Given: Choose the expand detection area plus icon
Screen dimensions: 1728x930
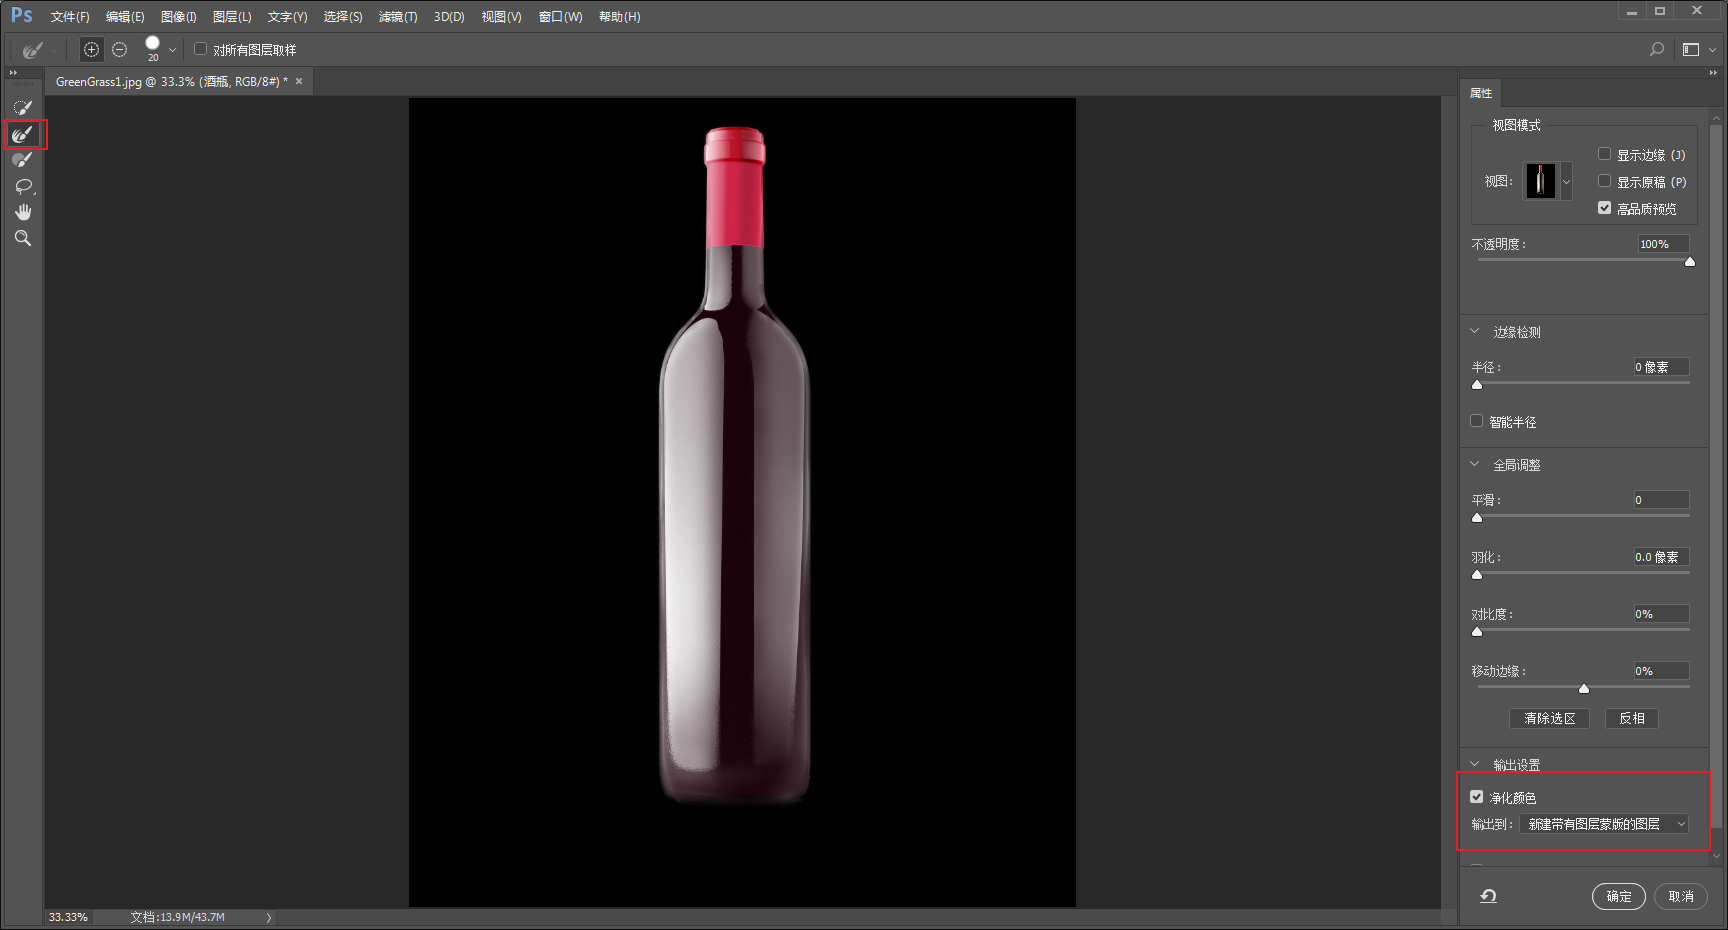Looking at the screenshot, I should tap(91, 49).
